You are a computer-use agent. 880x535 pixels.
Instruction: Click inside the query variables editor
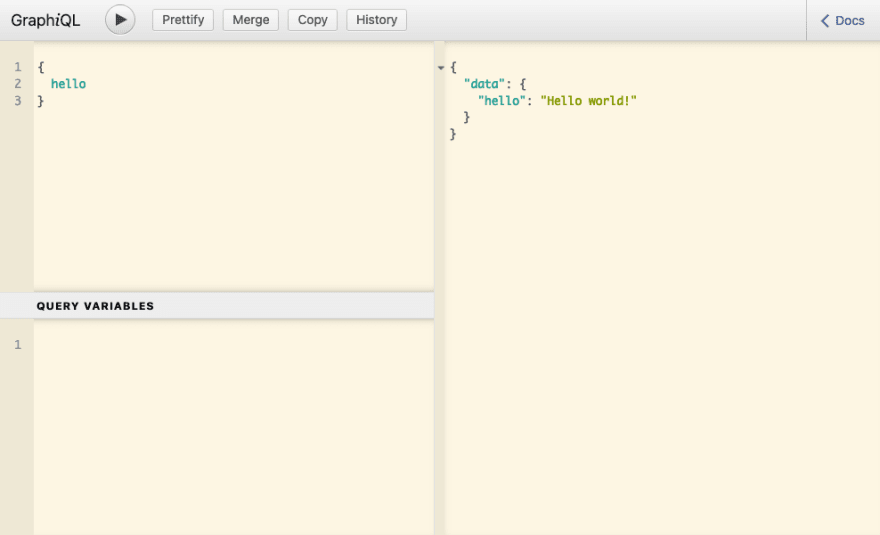coord(233,427)
